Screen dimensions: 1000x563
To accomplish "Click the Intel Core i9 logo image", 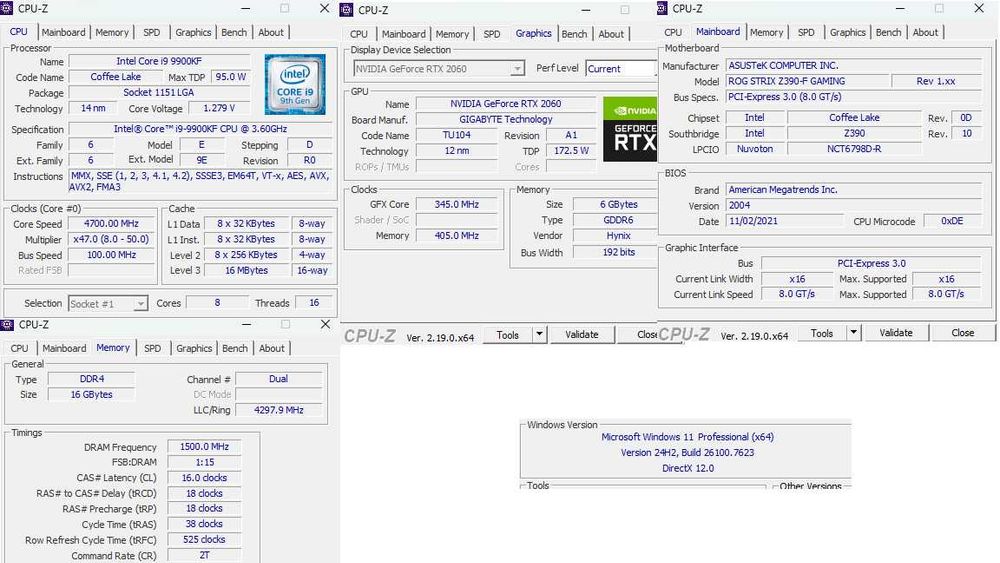I will [295, 84].
